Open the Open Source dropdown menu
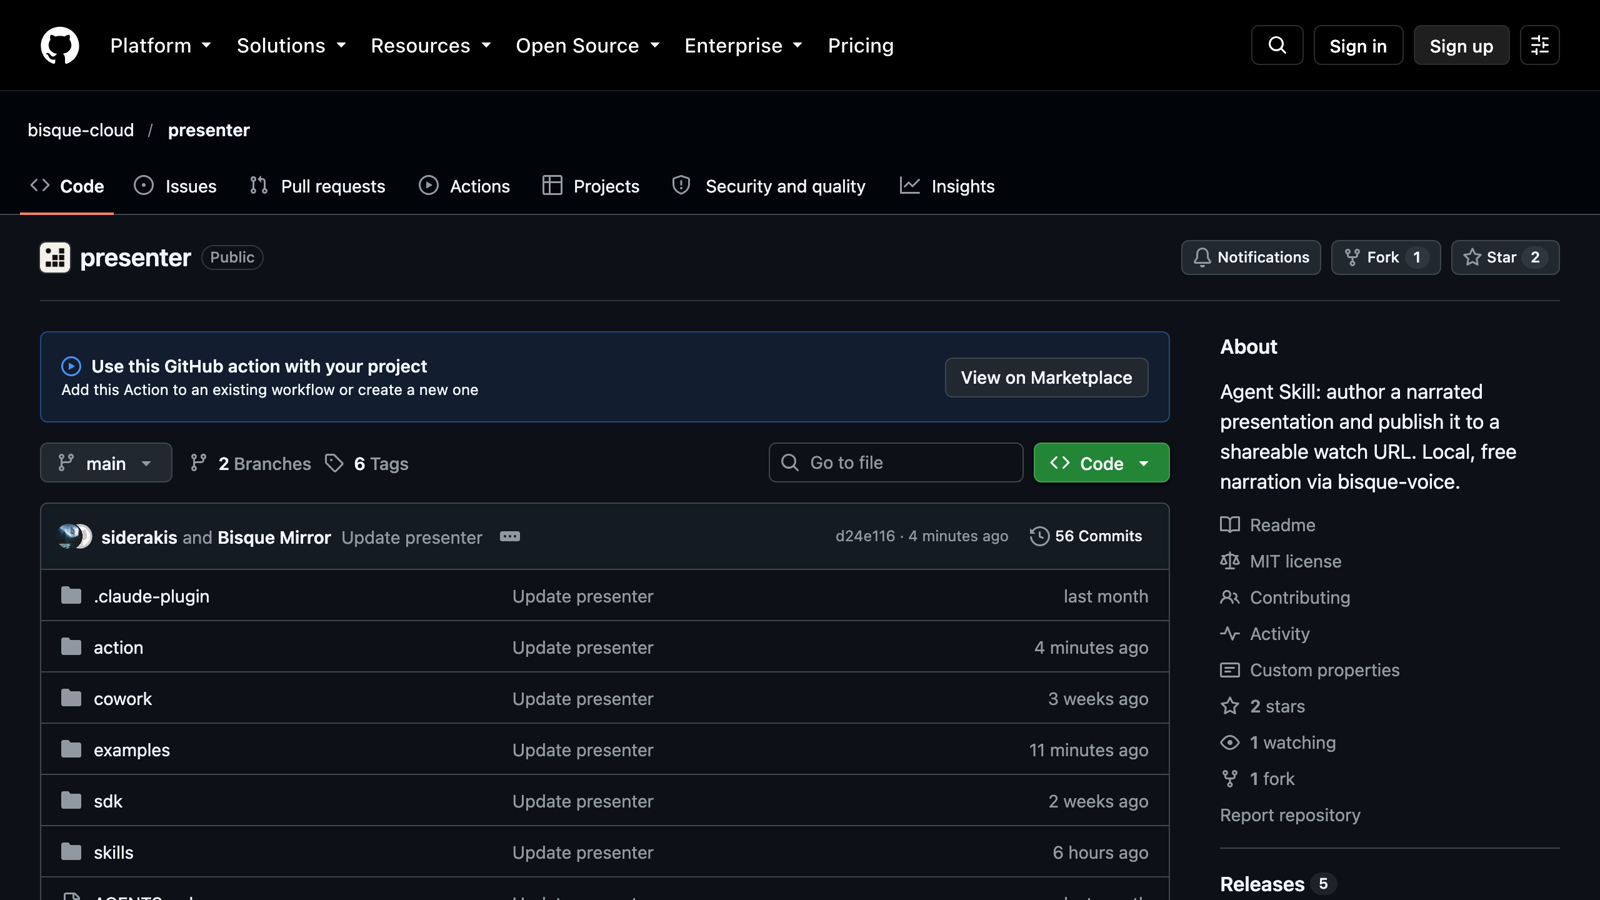1600x900 pixels. click(x=588, y=45)
